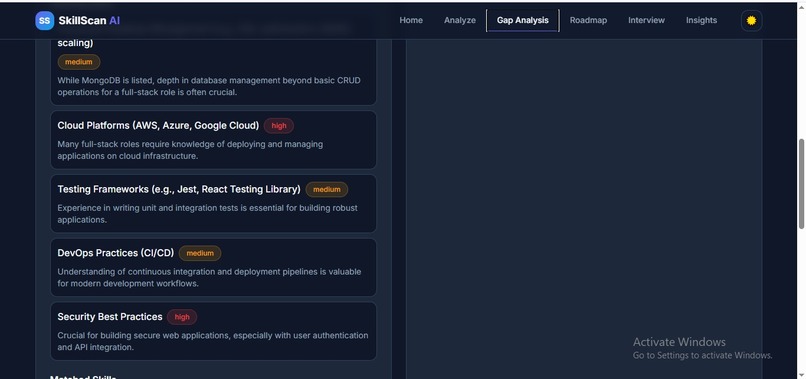
Task: Select the Gap Analysis tab
Action: coord(522,21)
